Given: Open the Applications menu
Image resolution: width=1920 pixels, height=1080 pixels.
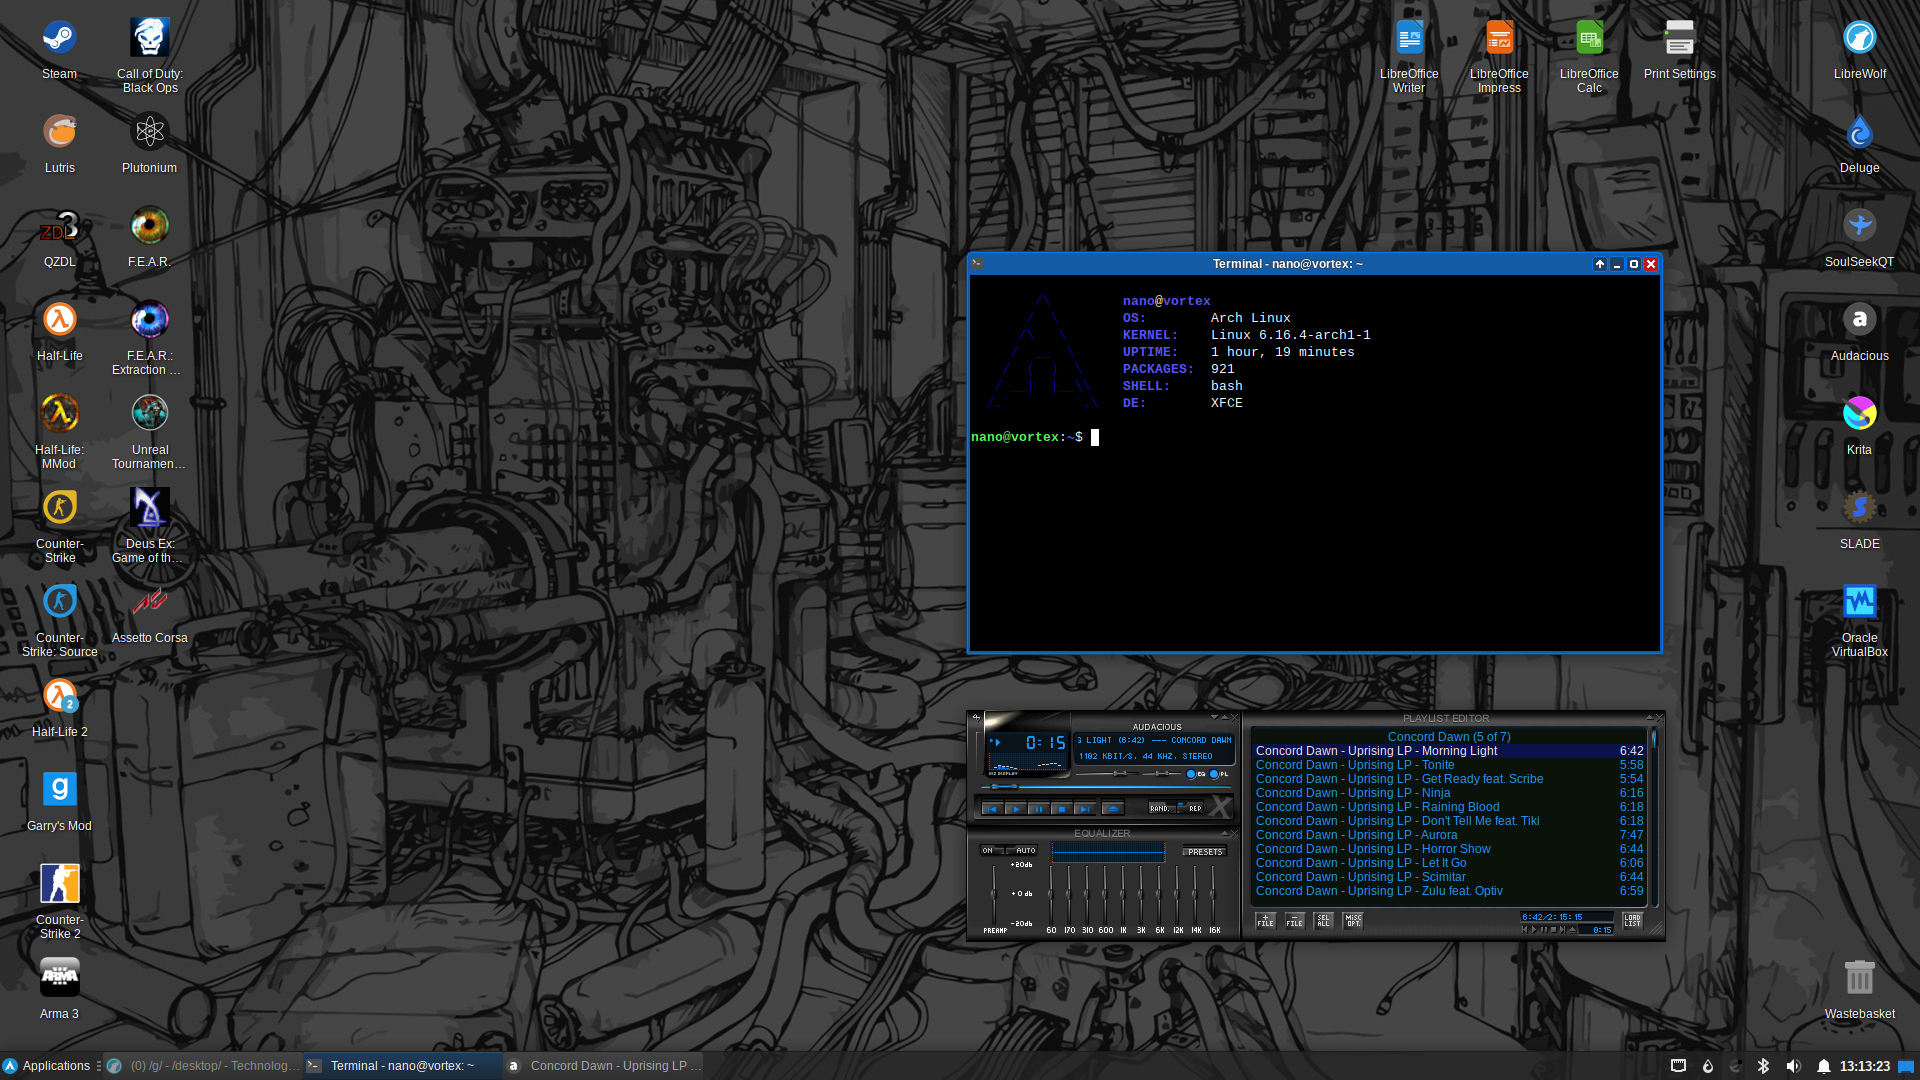Looking at the screenshot, I should point(47,1066).
